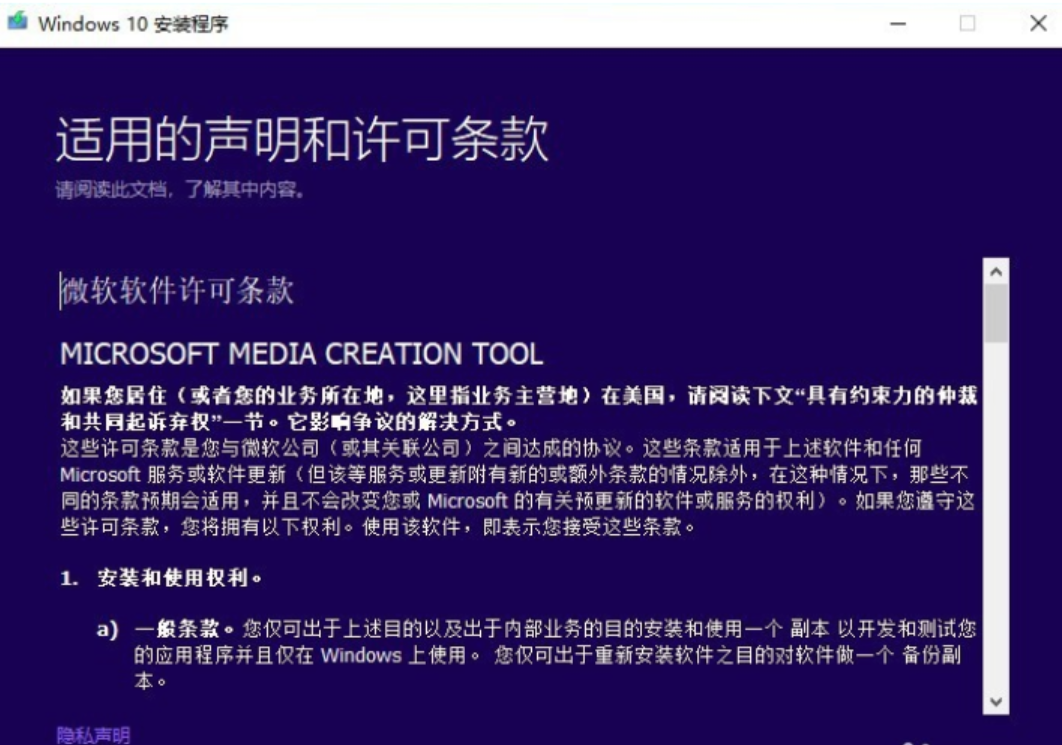Click the 适用的声明和许可条款 page title
The width and height of the screenshot is (1062, 745).
[302, 139]
